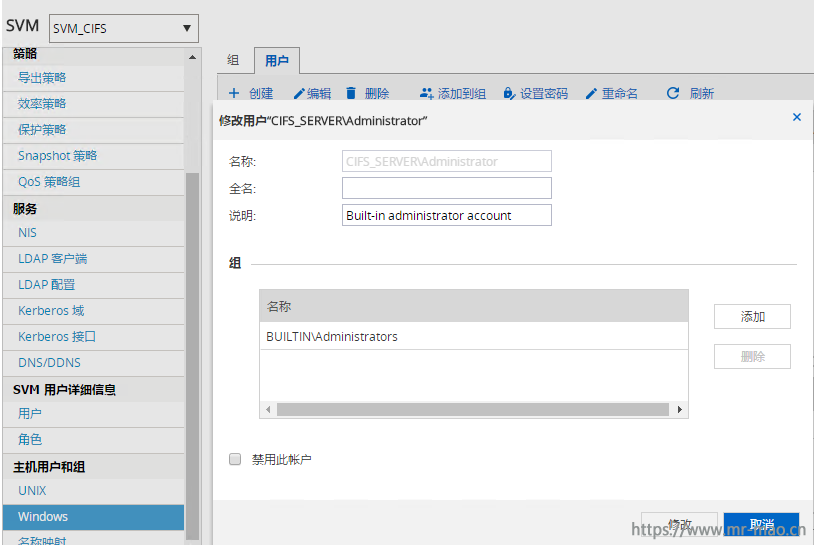Image resolution: width=814 pixels, height=545 pixels.
Task: Click 编辑 toolbar label
Action: [x=319, y=93]
